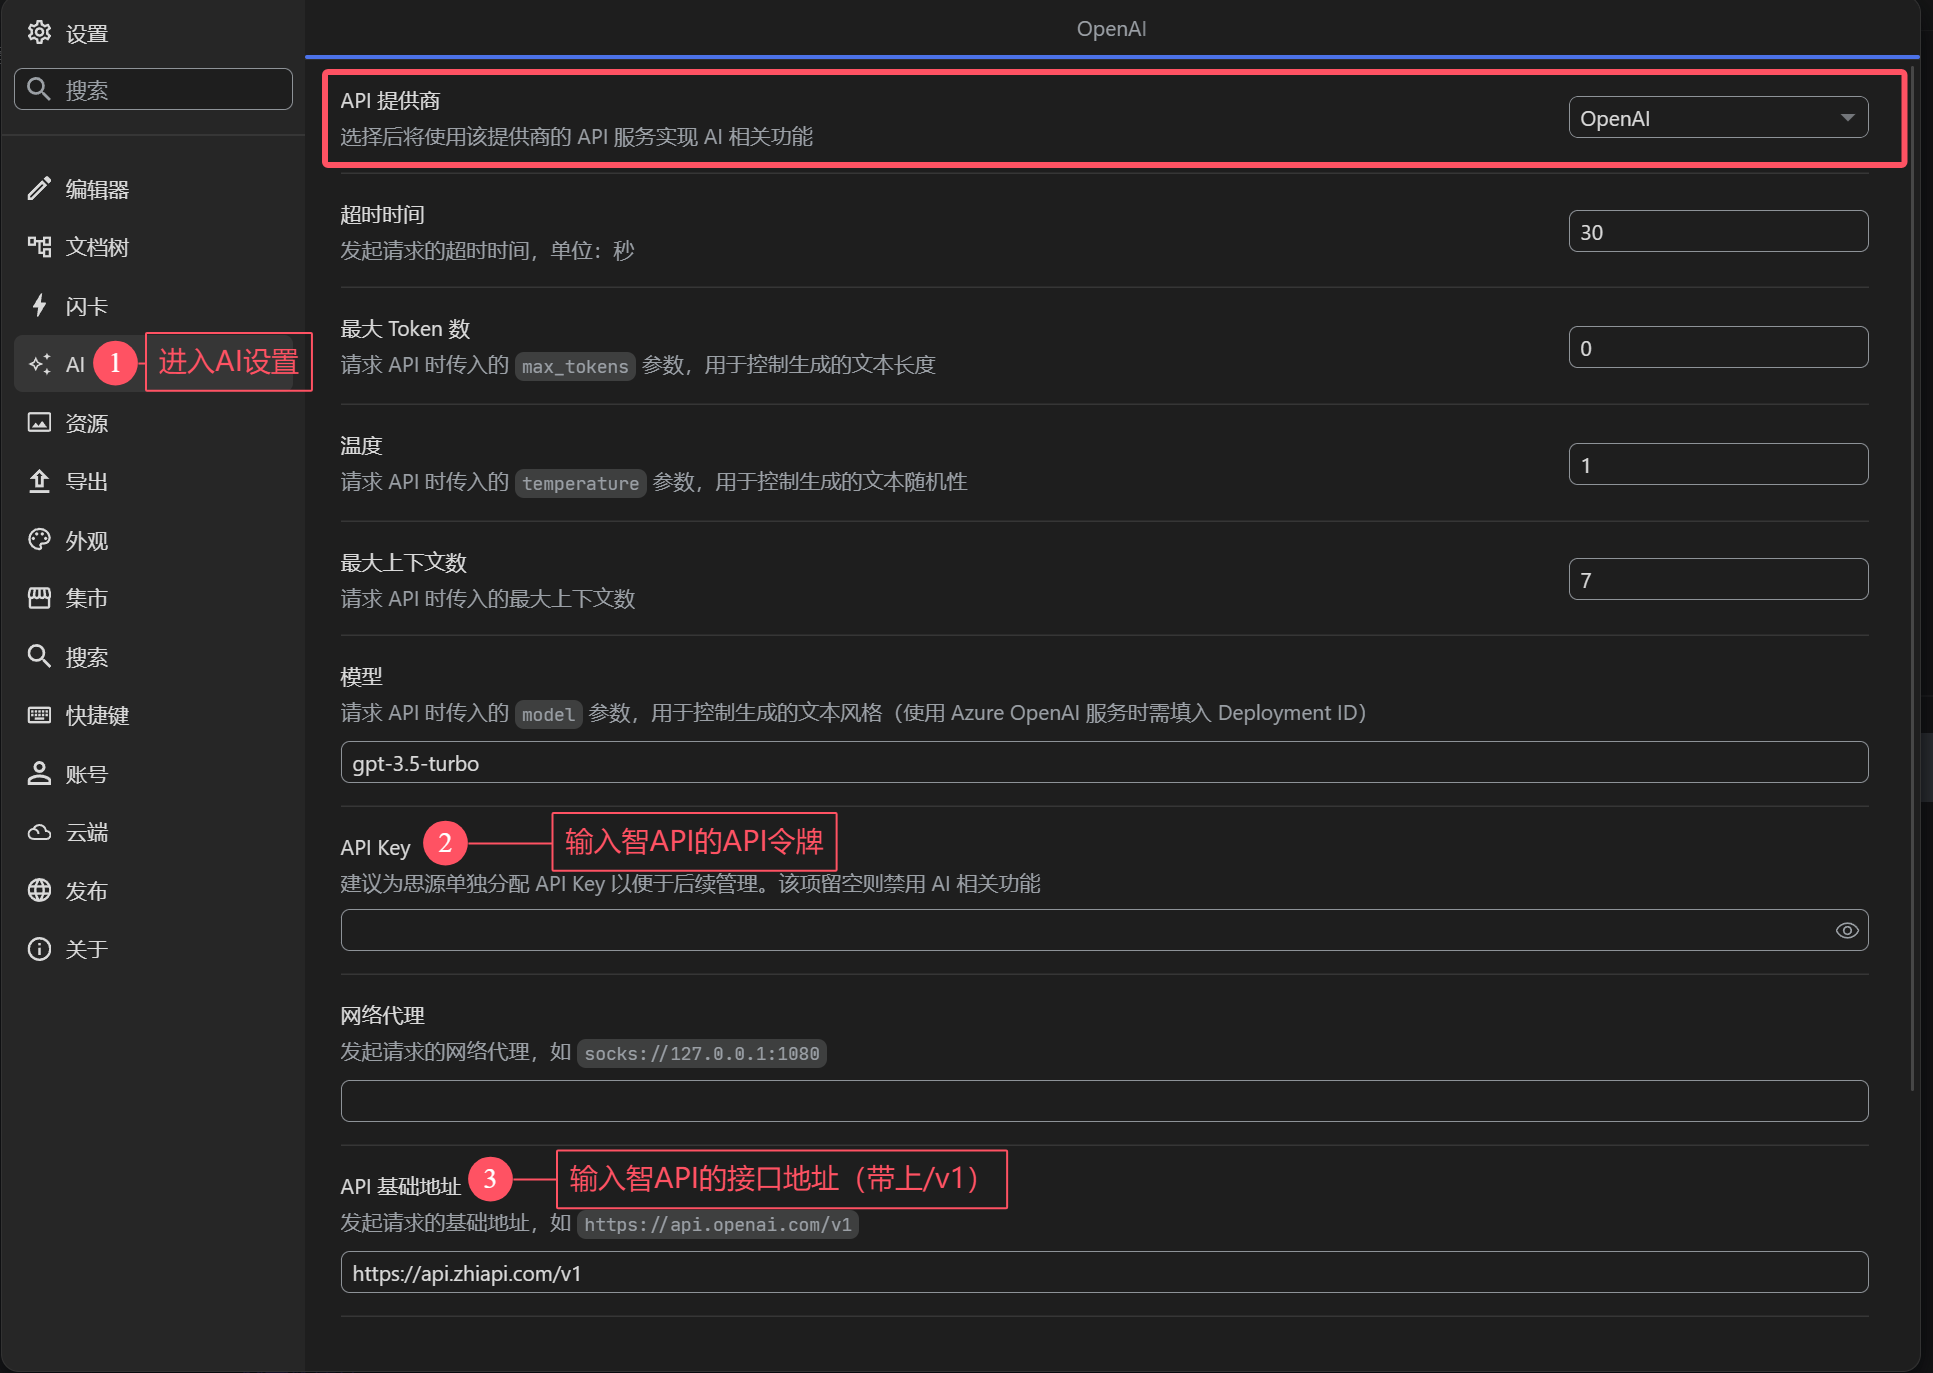
Task: Click the sparkle icon for AI
Action: click(x=39, y=364)
